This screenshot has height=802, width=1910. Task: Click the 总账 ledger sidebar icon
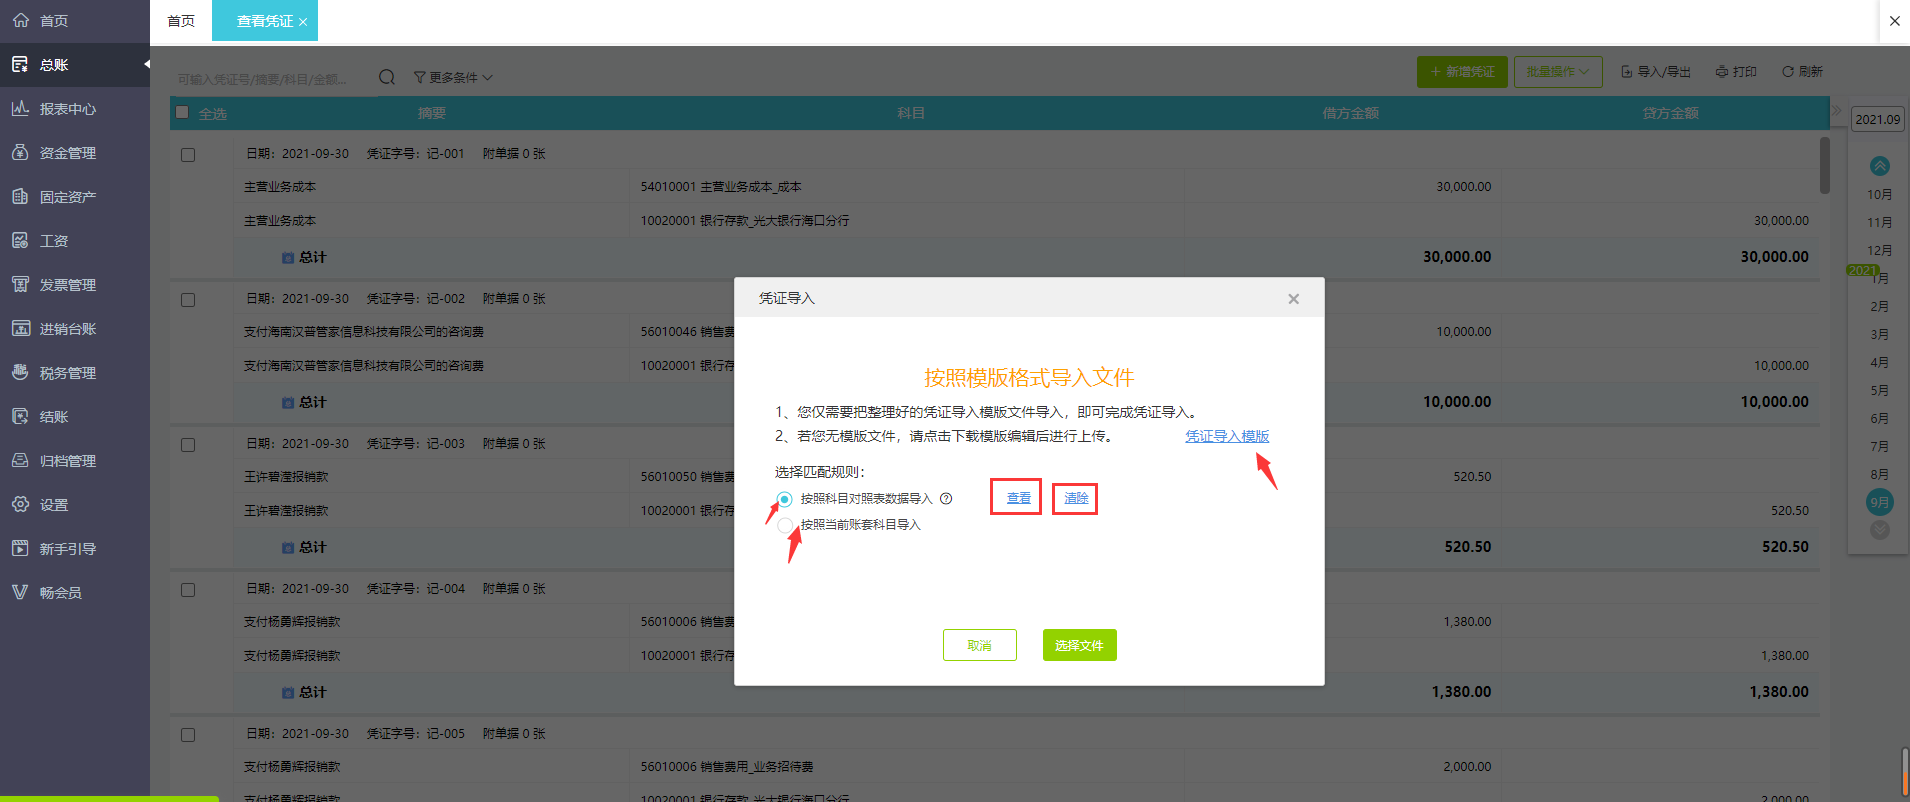pos(20,65)
